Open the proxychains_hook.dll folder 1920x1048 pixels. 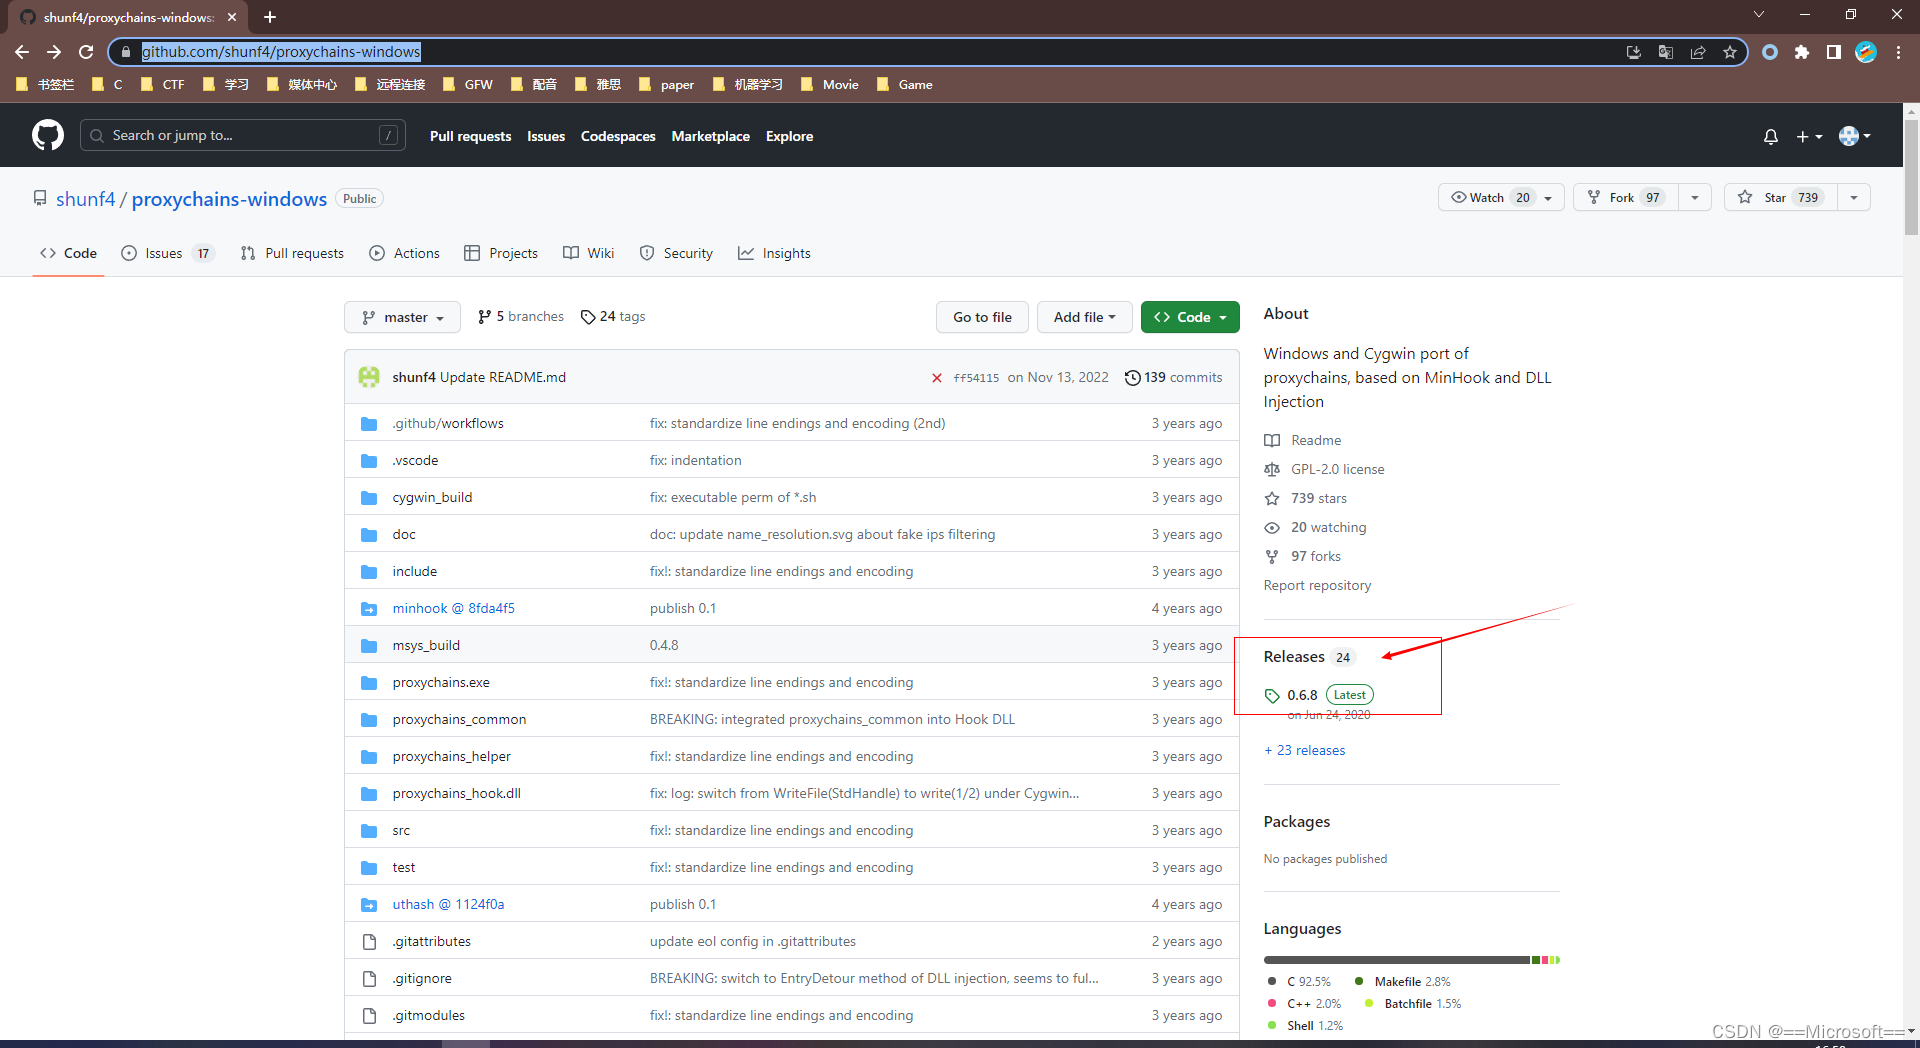tap(456, 793)
